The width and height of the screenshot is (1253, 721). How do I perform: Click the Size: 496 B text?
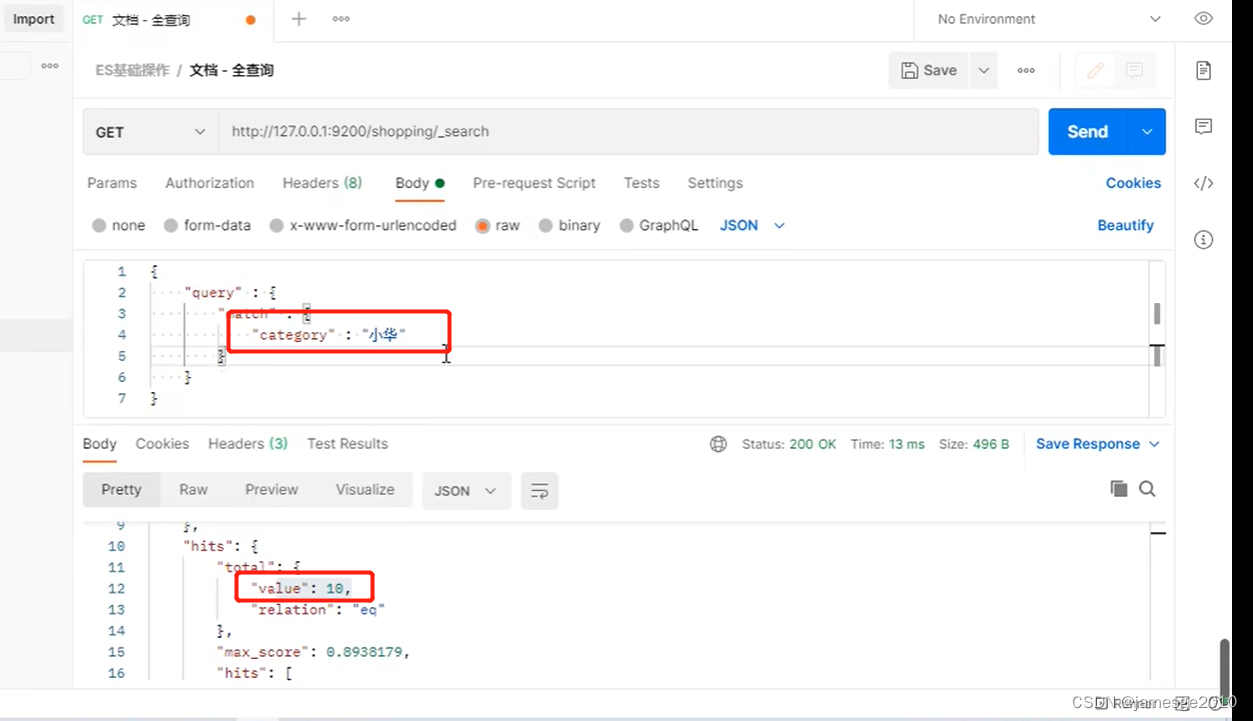(974, 444)
